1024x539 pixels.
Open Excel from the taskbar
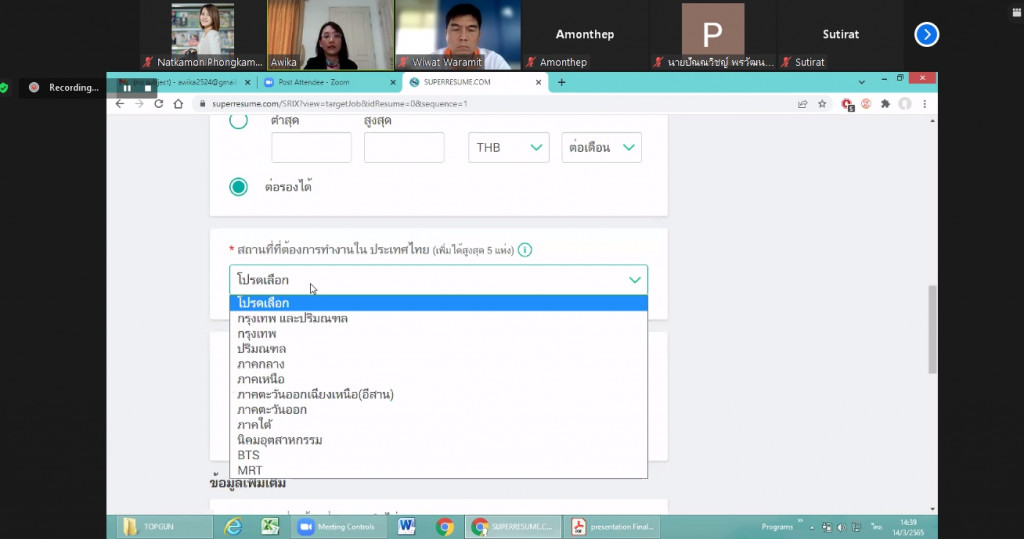(269, 526)
